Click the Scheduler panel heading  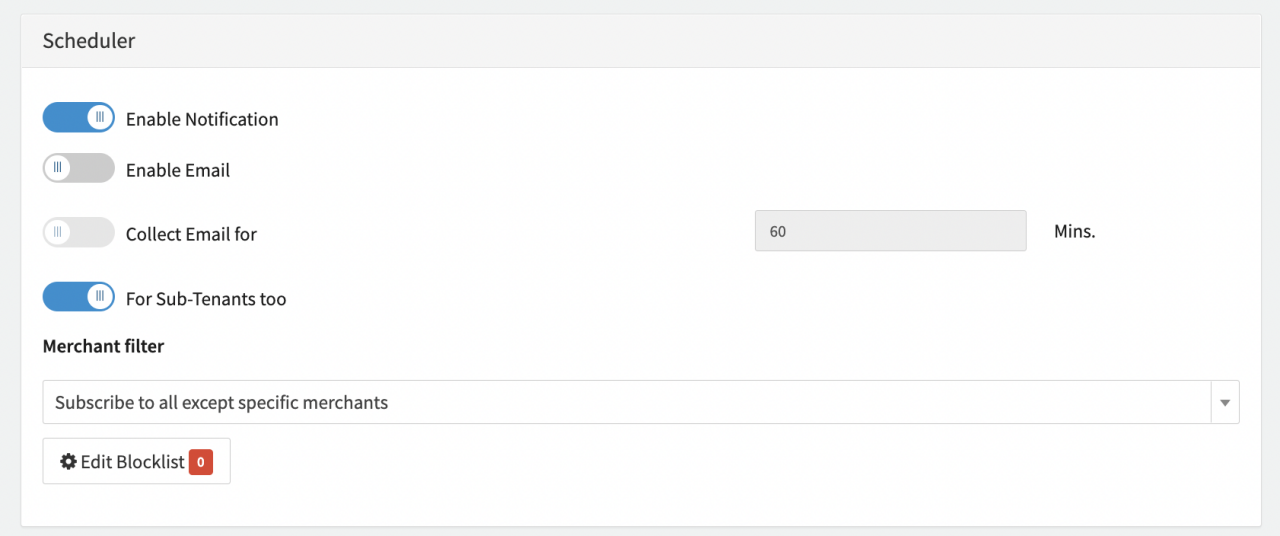(89, 41)
